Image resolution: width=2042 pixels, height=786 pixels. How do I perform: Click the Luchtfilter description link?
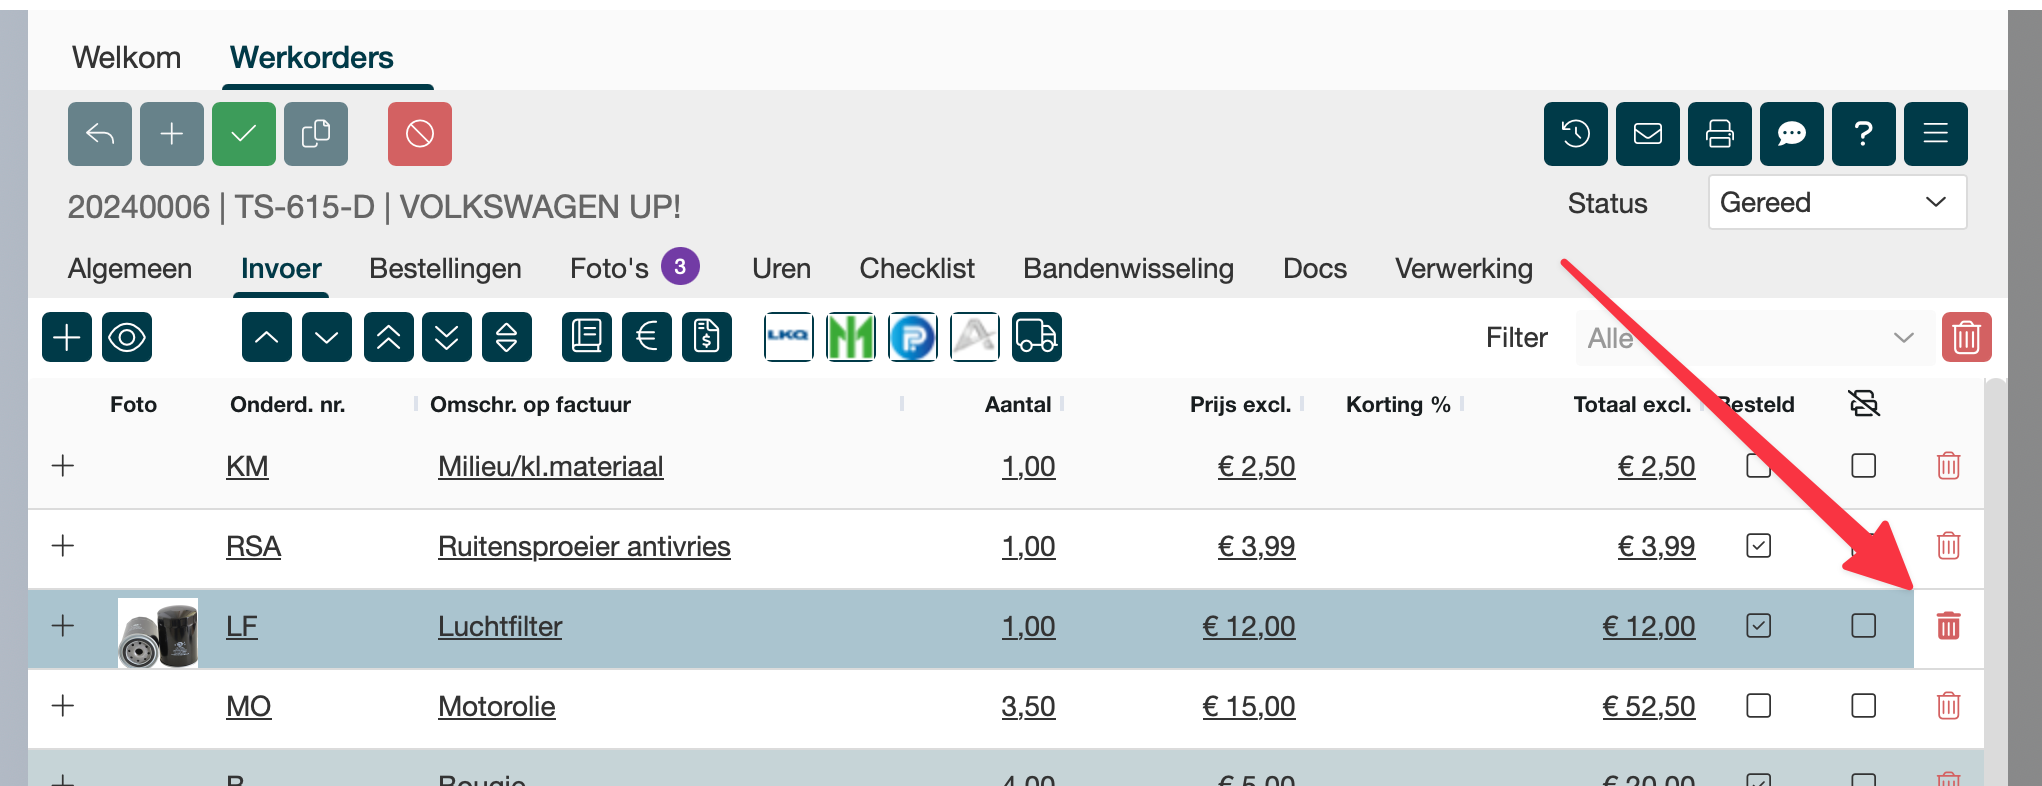point(500,627)
